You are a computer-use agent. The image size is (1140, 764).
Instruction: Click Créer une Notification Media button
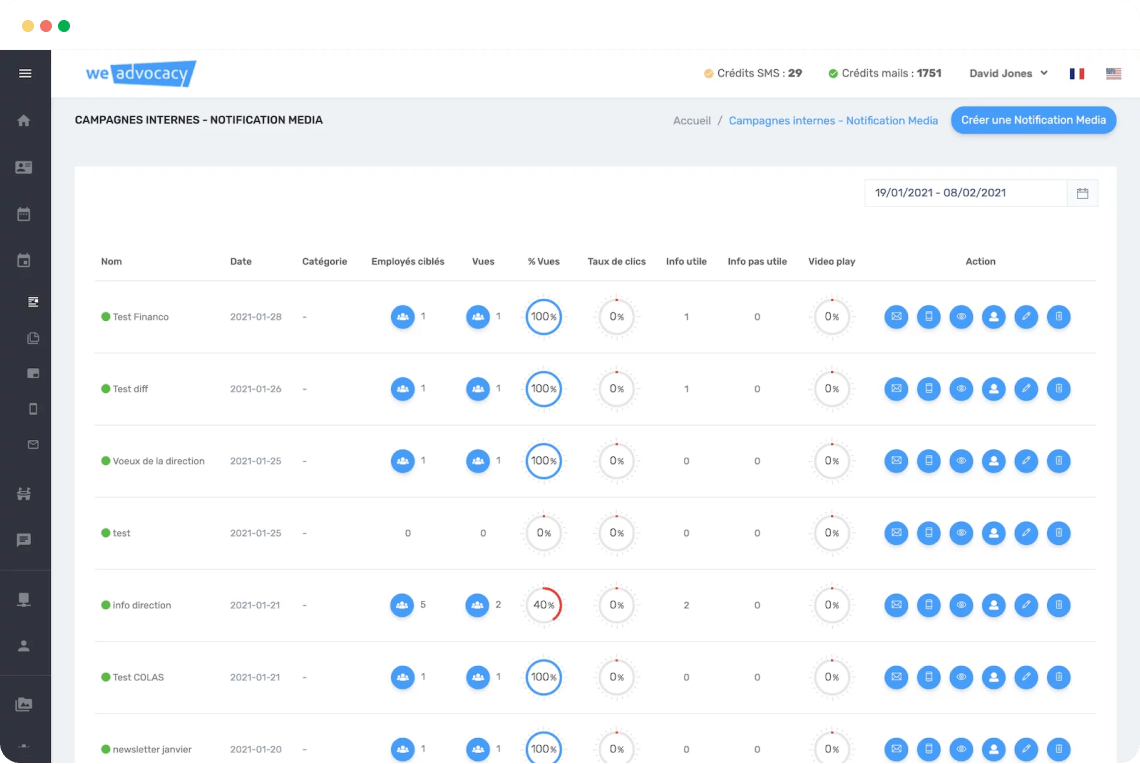tap(1033, 120)
